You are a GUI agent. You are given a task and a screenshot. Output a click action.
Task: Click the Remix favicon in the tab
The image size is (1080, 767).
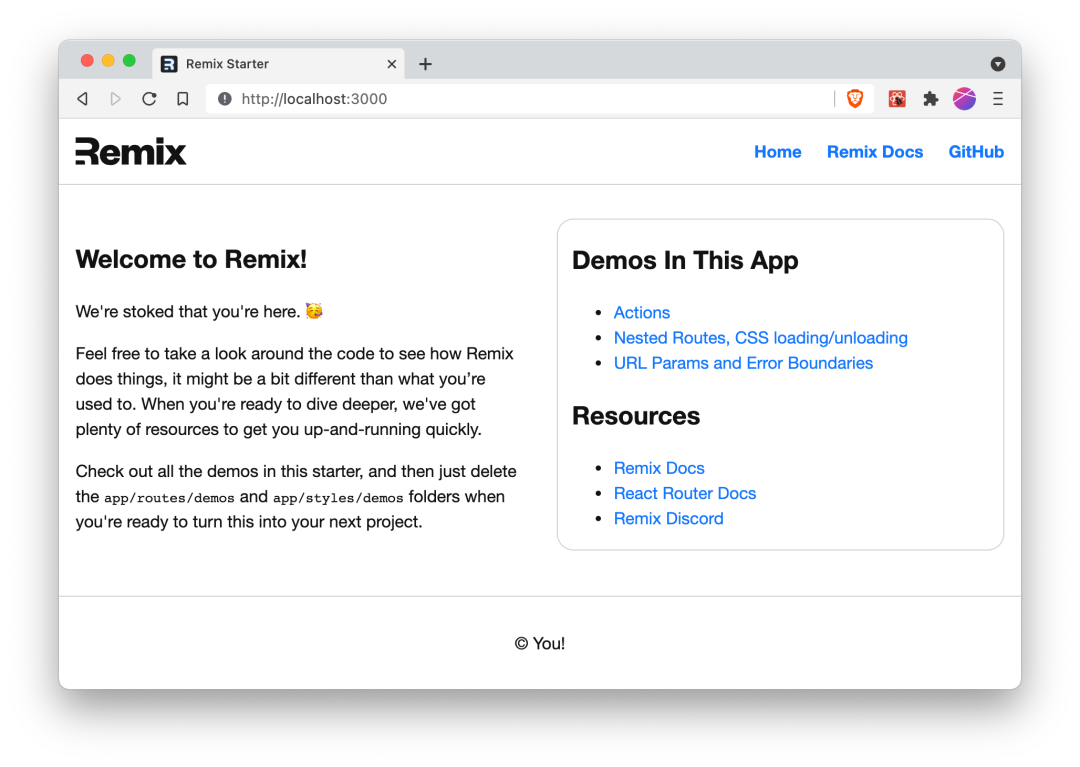pos(169,64)
